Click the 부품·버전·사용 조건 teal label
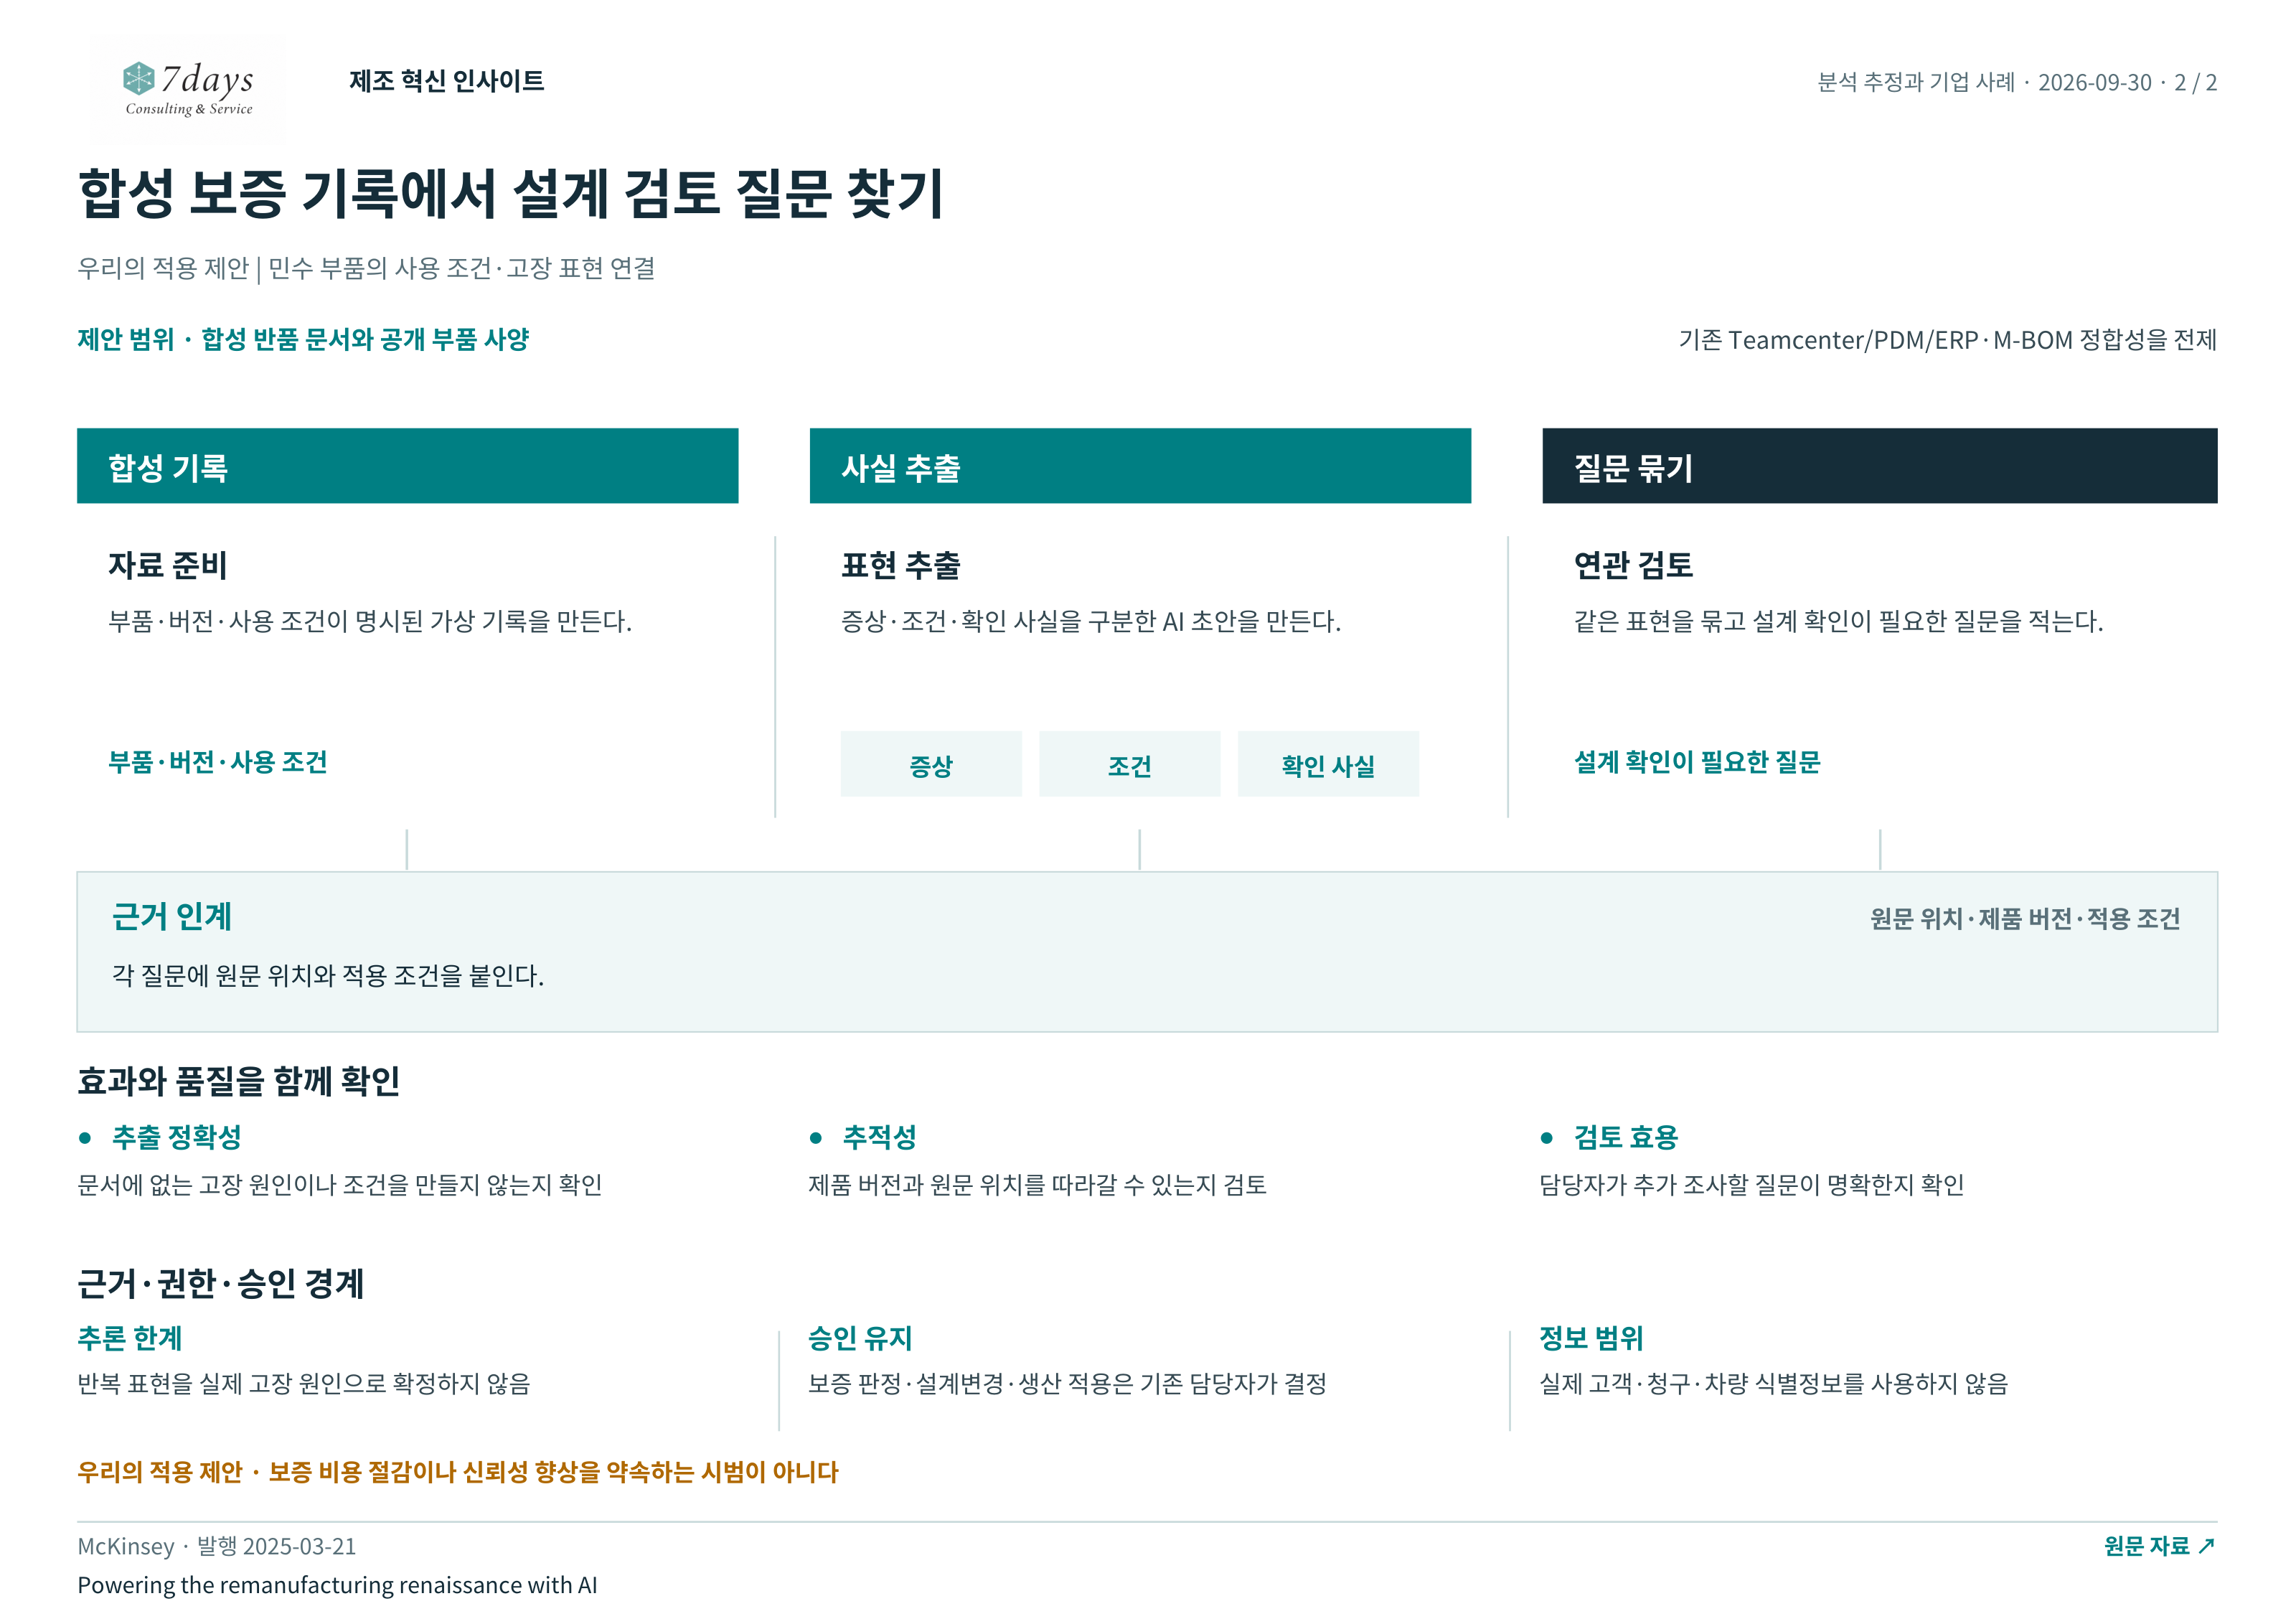The height and width of the screenshot is (1624, 2296). [x=218, y=762]
